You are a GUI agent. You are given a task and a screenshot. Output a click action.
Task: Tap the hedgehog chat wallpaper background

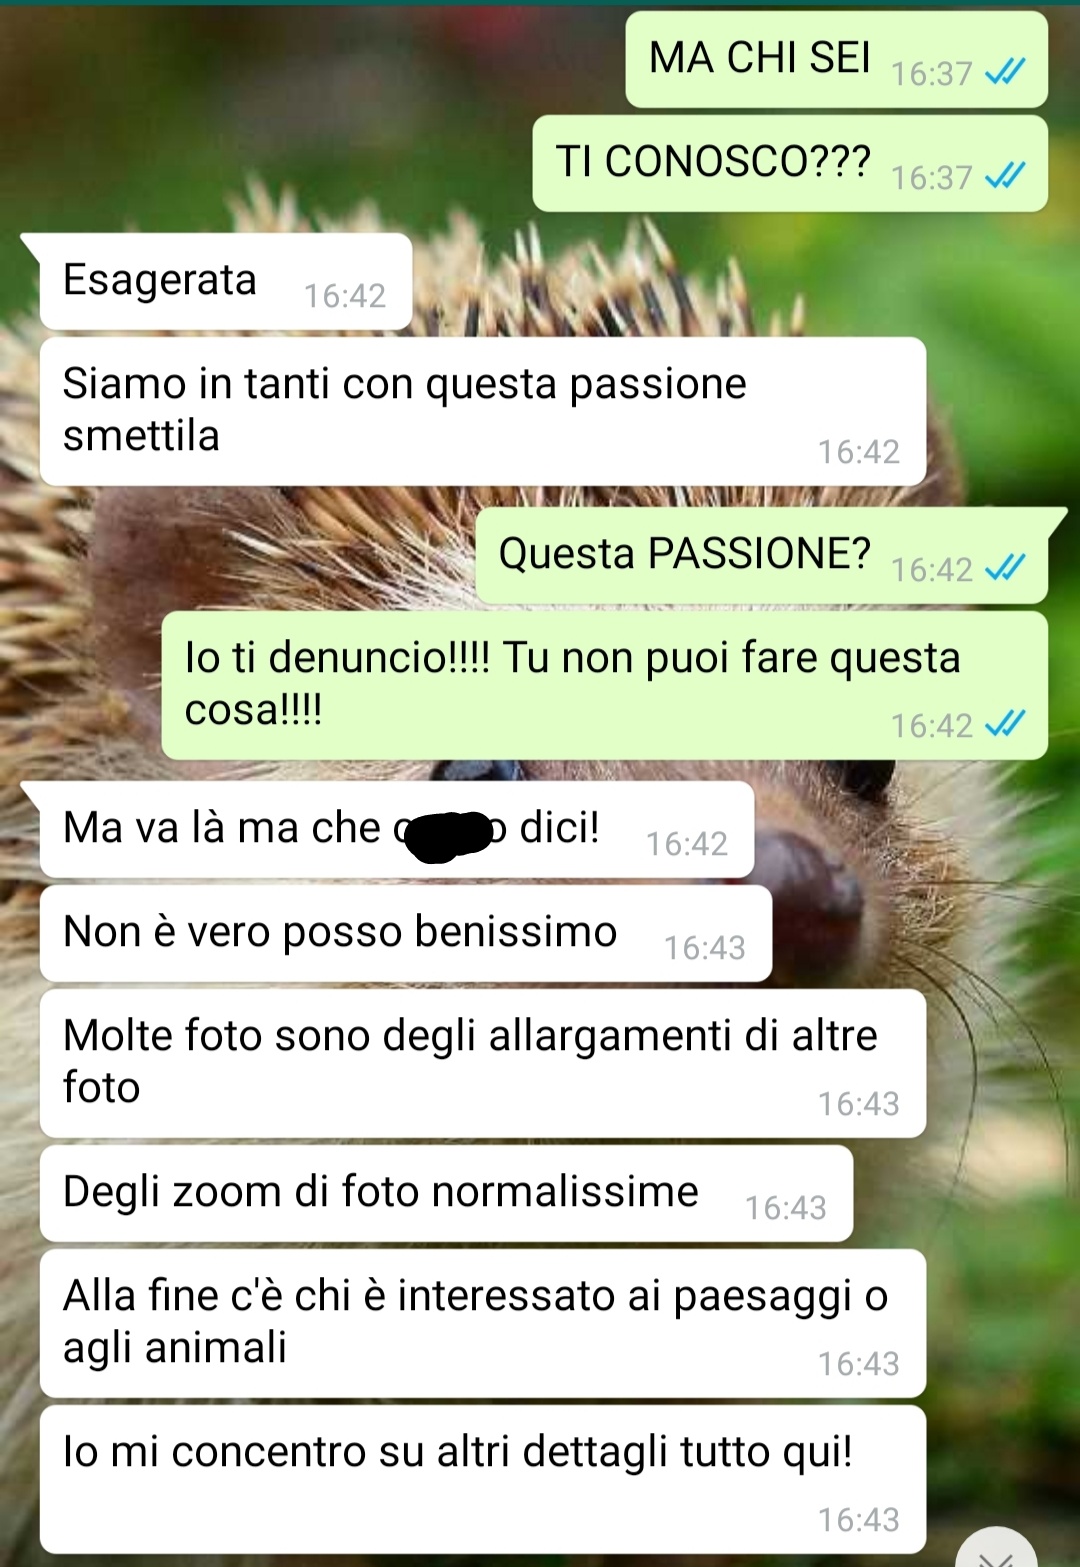[1000, 1000]
